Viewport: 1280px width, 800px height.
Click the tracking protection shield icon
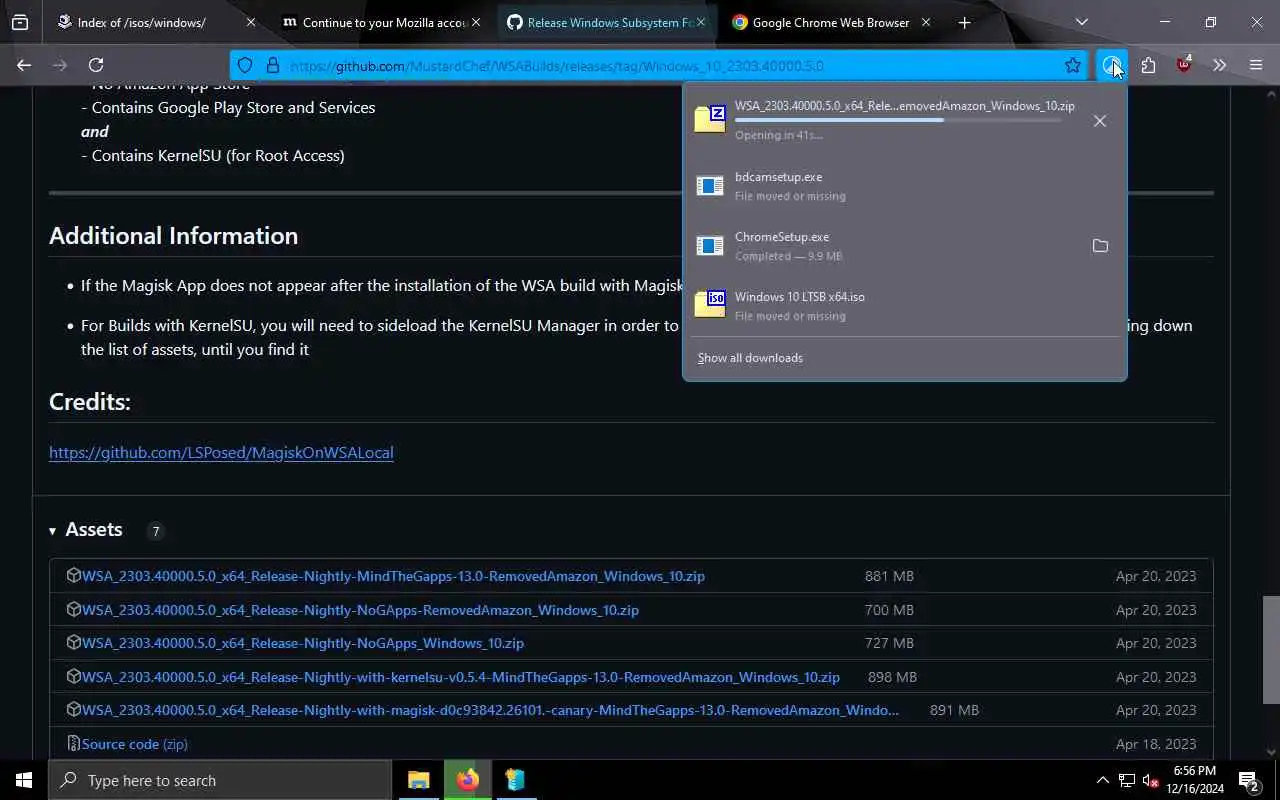pyautogui.click(x=245, y=66)
